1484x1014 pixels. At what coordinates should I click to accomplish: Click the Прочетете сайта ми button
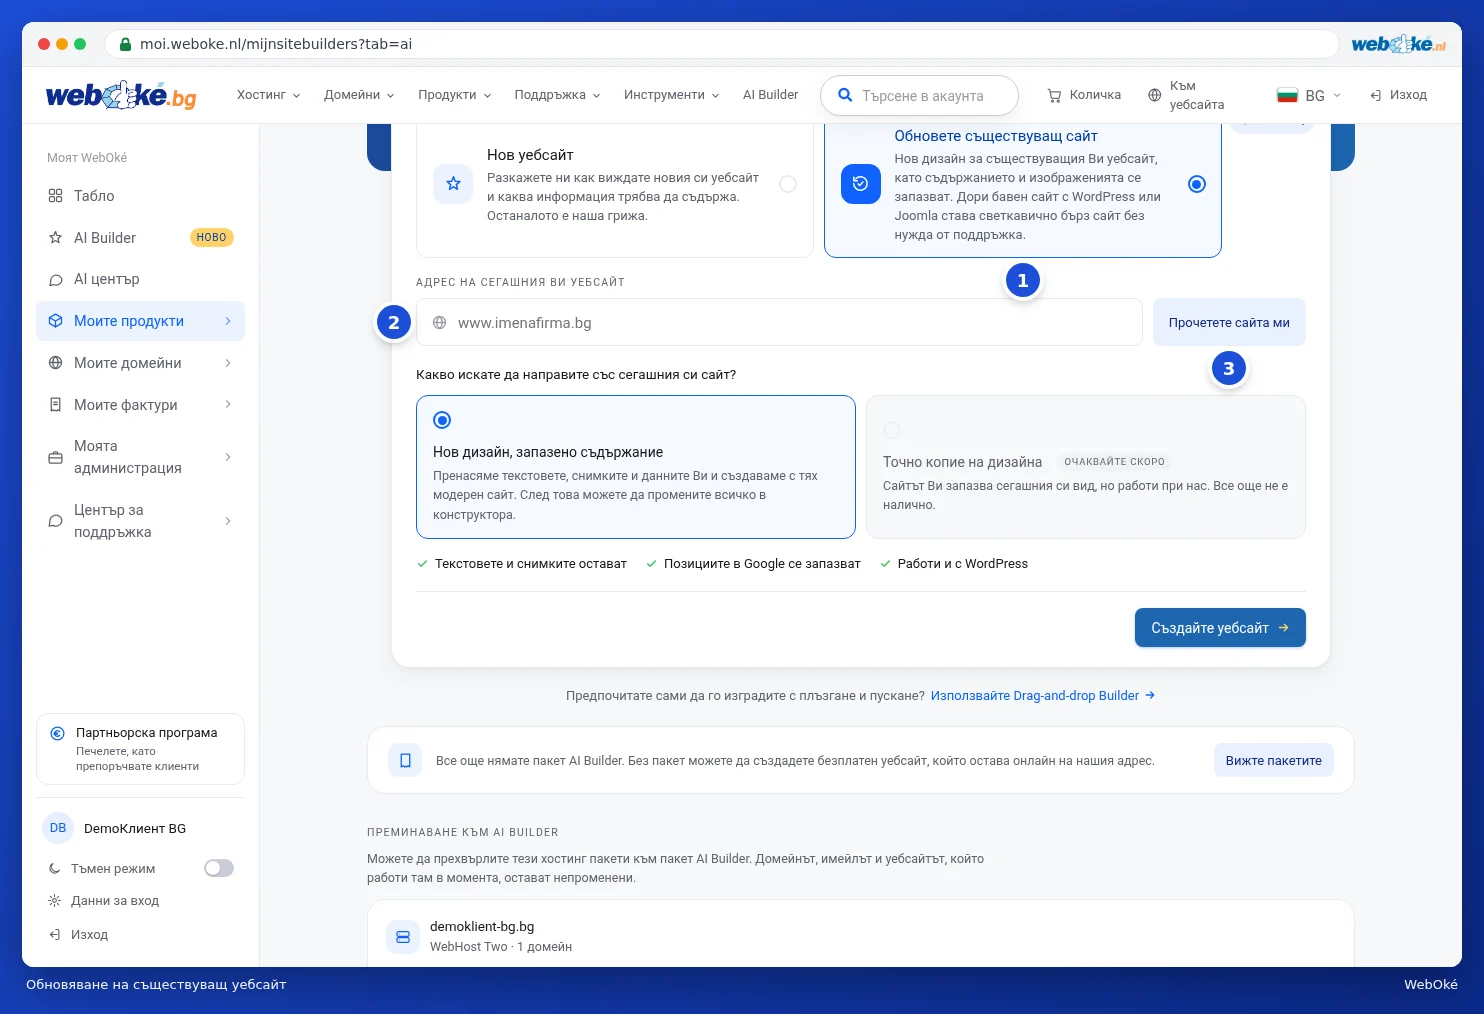[1229, 322]
